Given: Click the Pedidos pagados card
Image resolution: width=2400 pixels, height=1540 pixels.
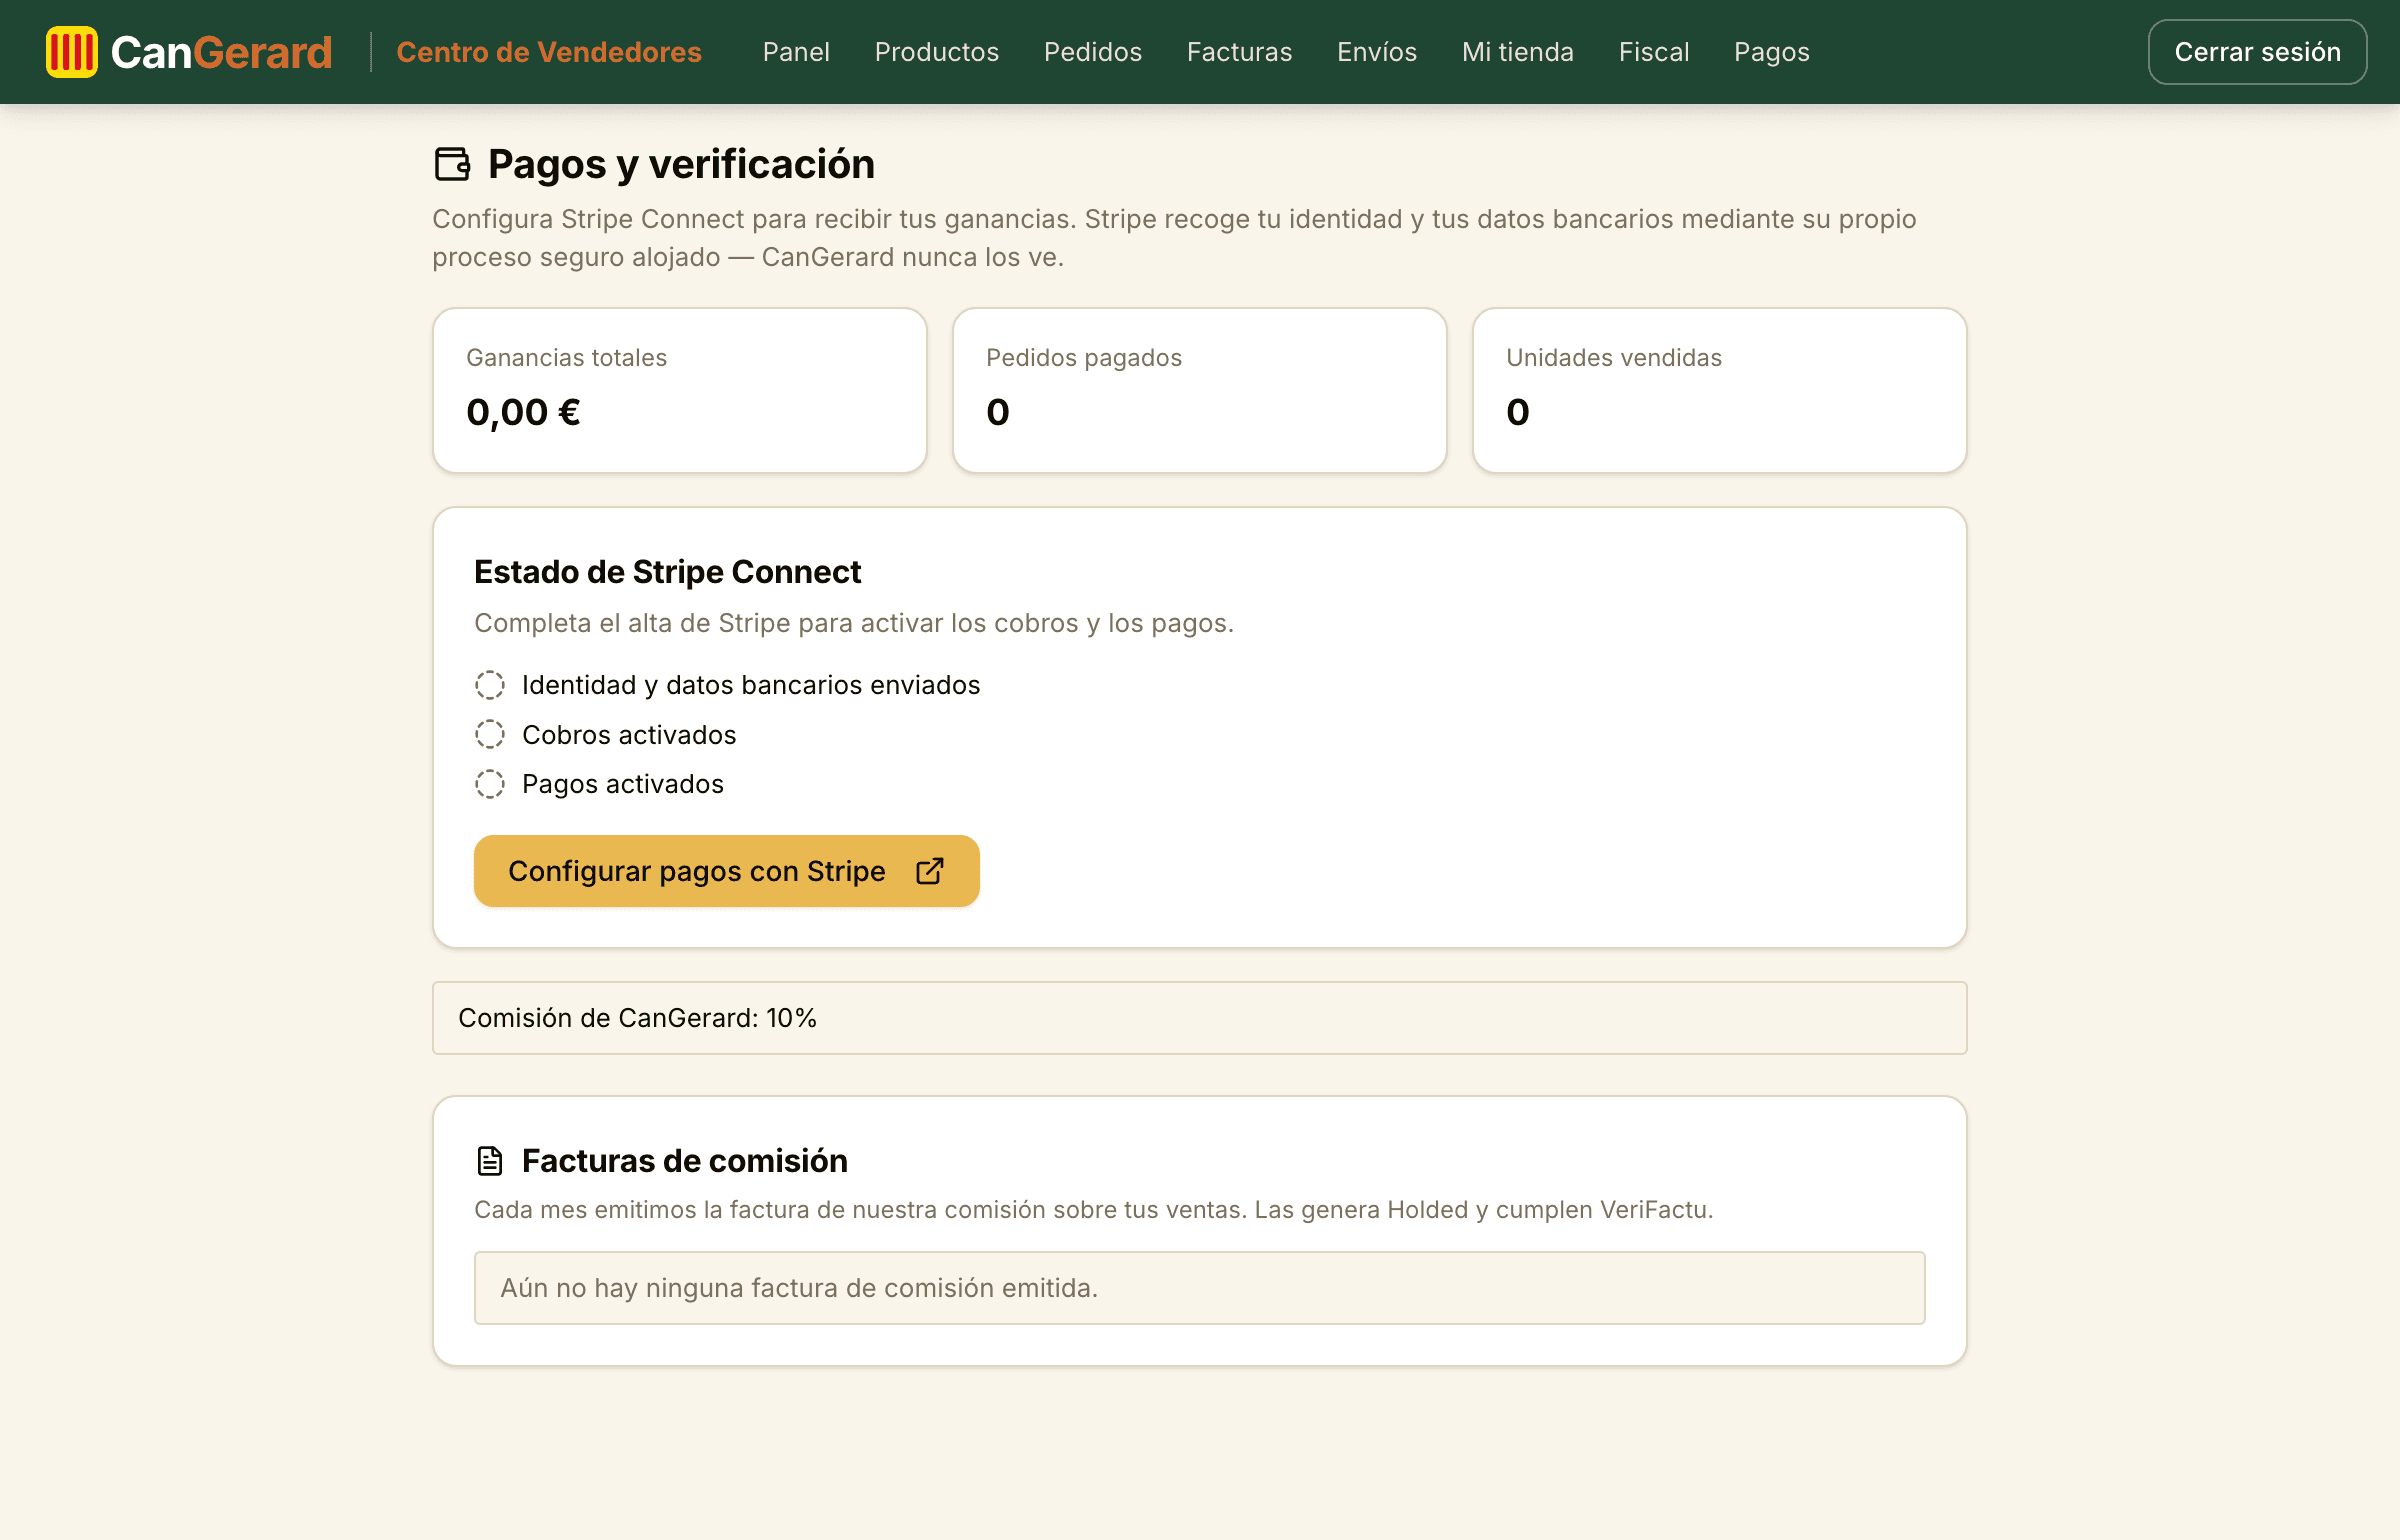Looking at the screenshot, I should click(x=1200, y=390).
